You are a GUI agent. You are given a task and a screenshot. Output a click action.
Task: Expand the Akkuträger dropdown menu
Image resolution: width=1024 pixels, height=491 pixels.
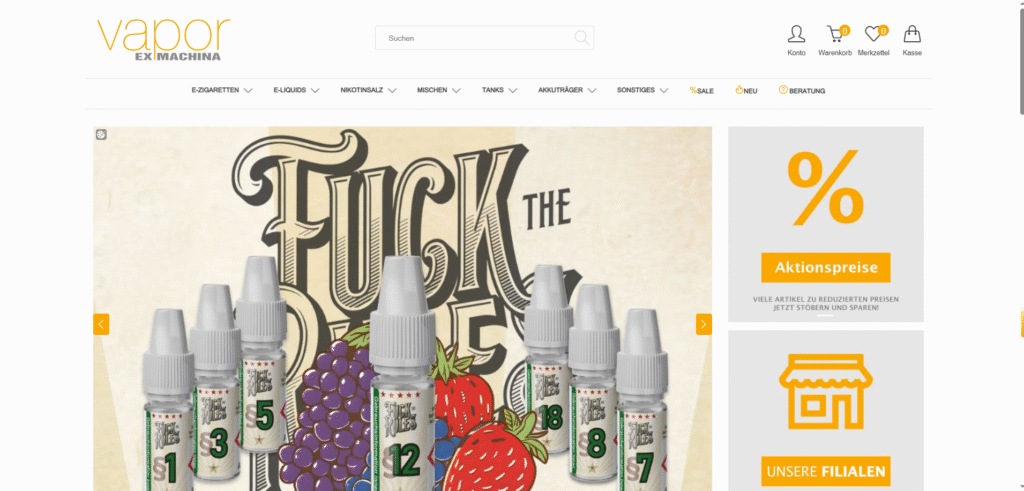567,91
